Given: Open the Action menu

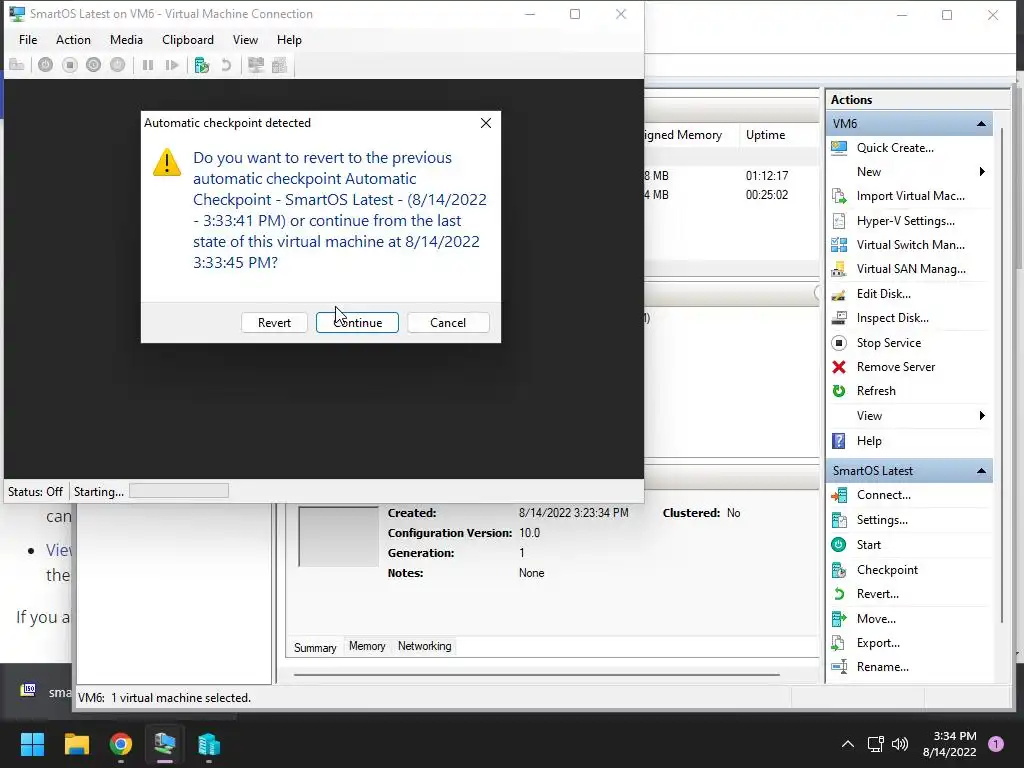Looking at the screenshot, I should 73,40.
